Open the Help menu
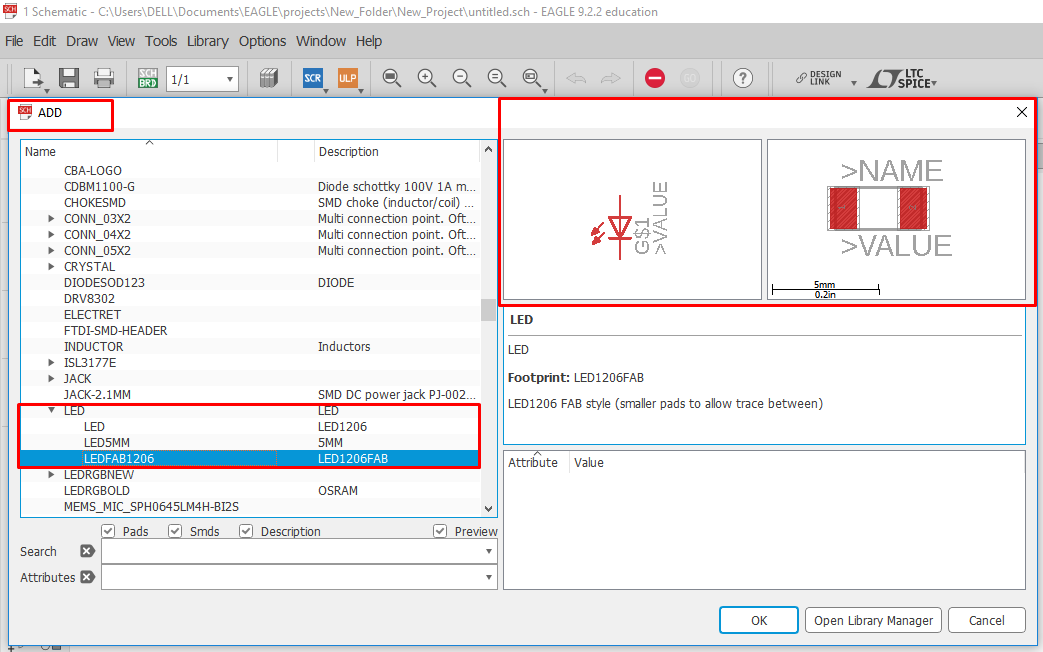Screen dimensions: 1043x652 click(369, 41)
